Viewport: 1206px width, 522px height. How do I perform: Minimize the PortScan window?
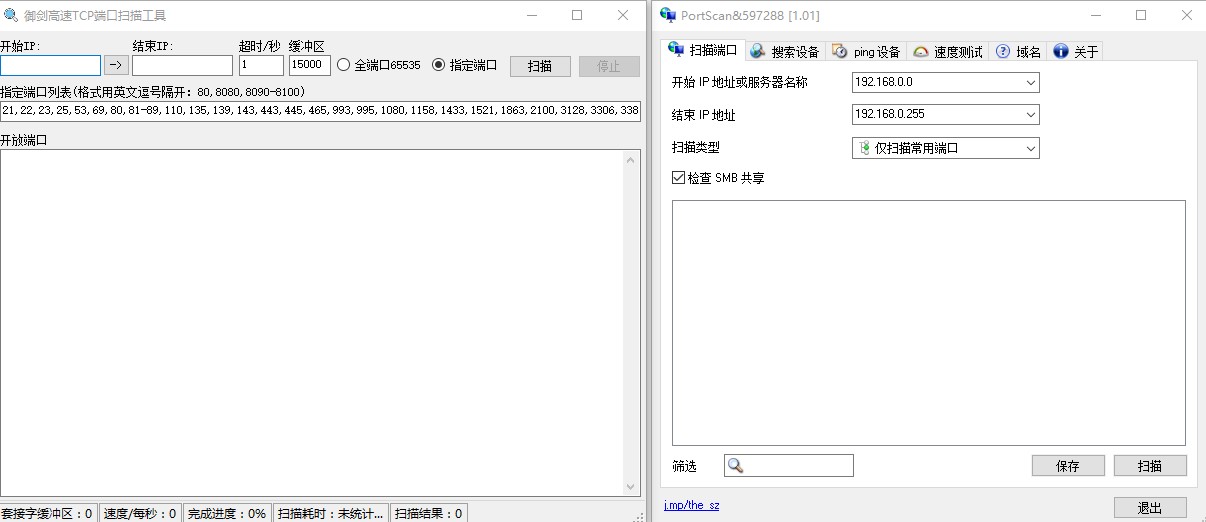coord(1096,15)
